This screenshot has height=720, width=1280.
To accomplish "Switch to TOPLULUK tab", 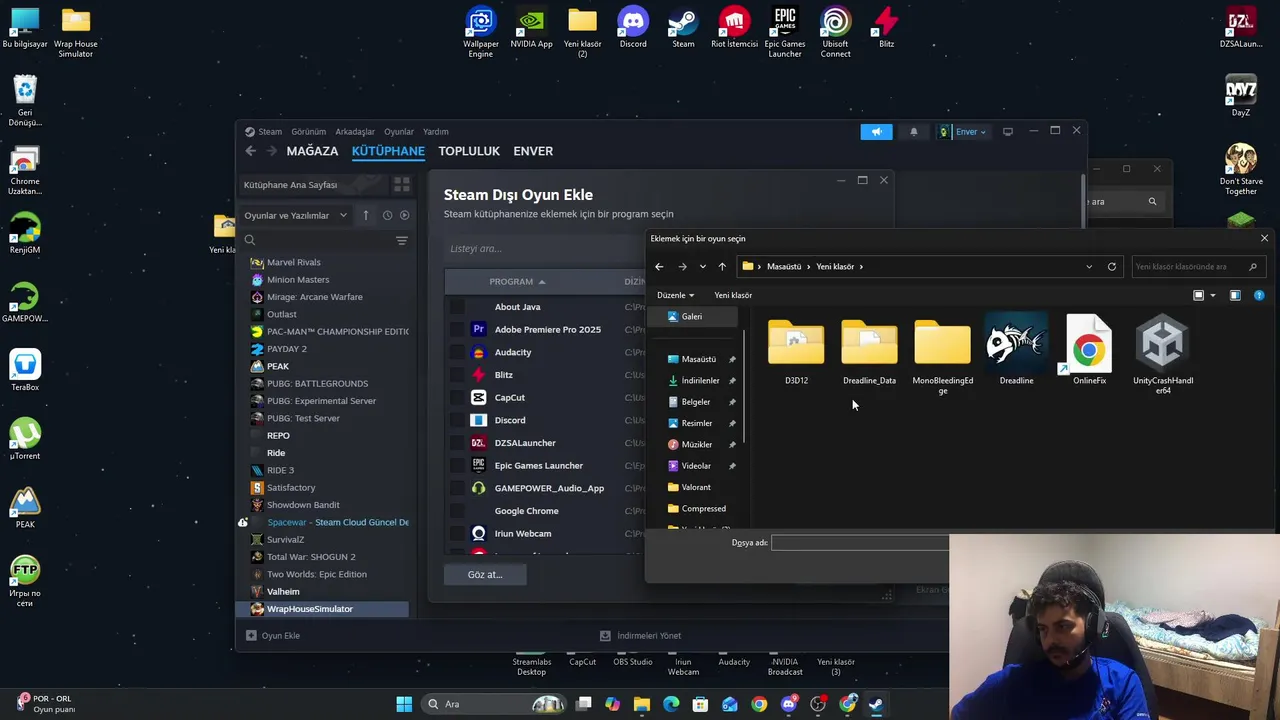I will pos(469,151).
